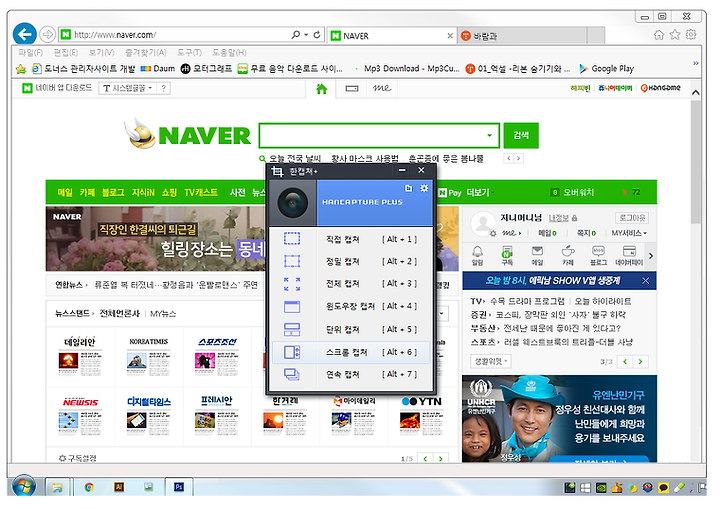Click the search magnifier in the address bar
The height and width of the screenshot is (509, 720).
[296, 34]
